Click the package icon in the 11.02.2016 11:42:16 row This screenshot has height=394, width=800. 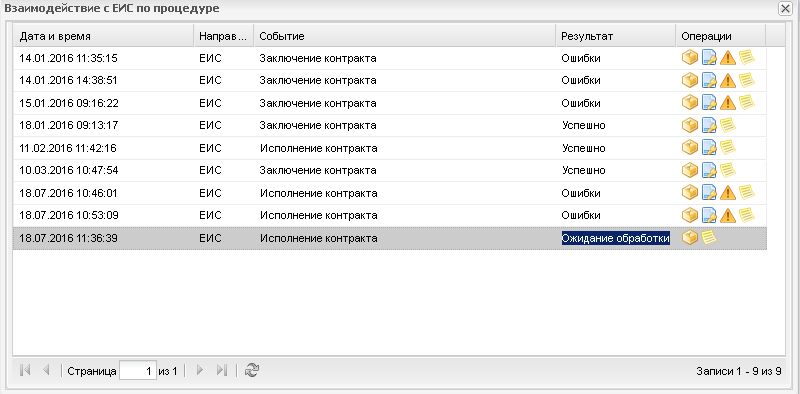pos(690,147)
